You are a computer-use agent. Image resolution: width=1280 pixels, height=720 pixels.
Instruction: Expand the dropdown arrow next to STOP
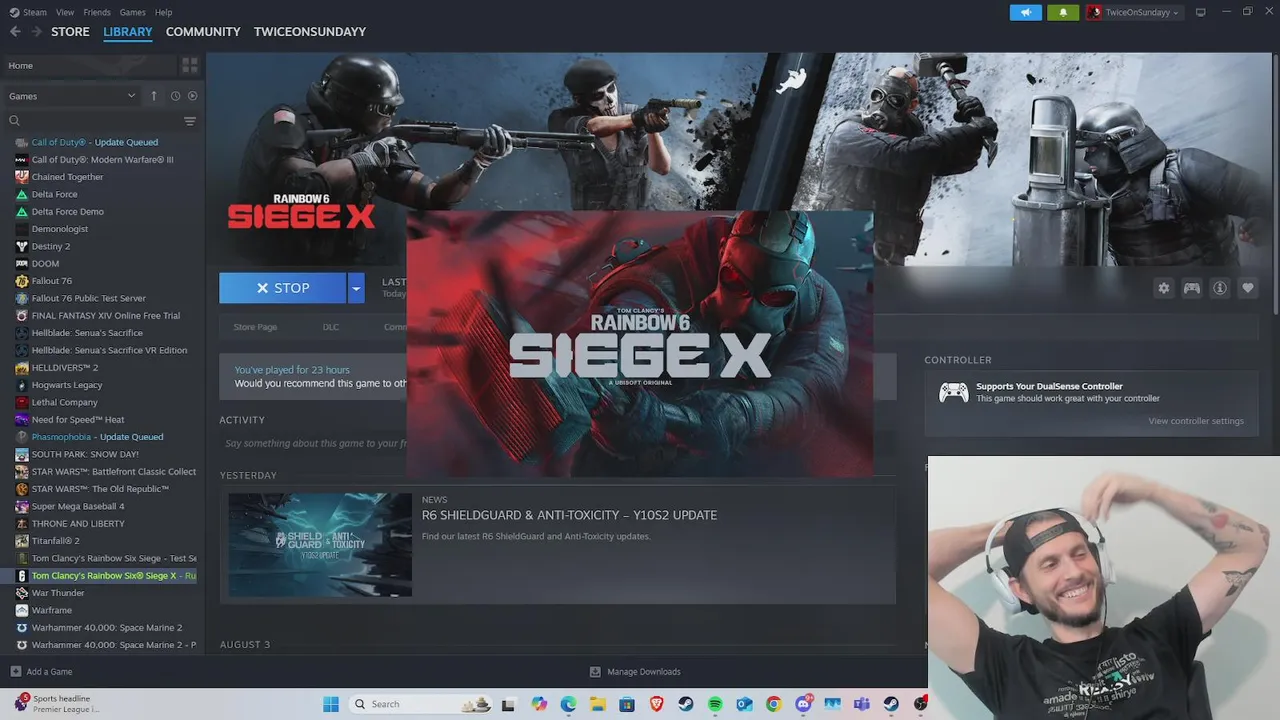click(x=356, y=288)
